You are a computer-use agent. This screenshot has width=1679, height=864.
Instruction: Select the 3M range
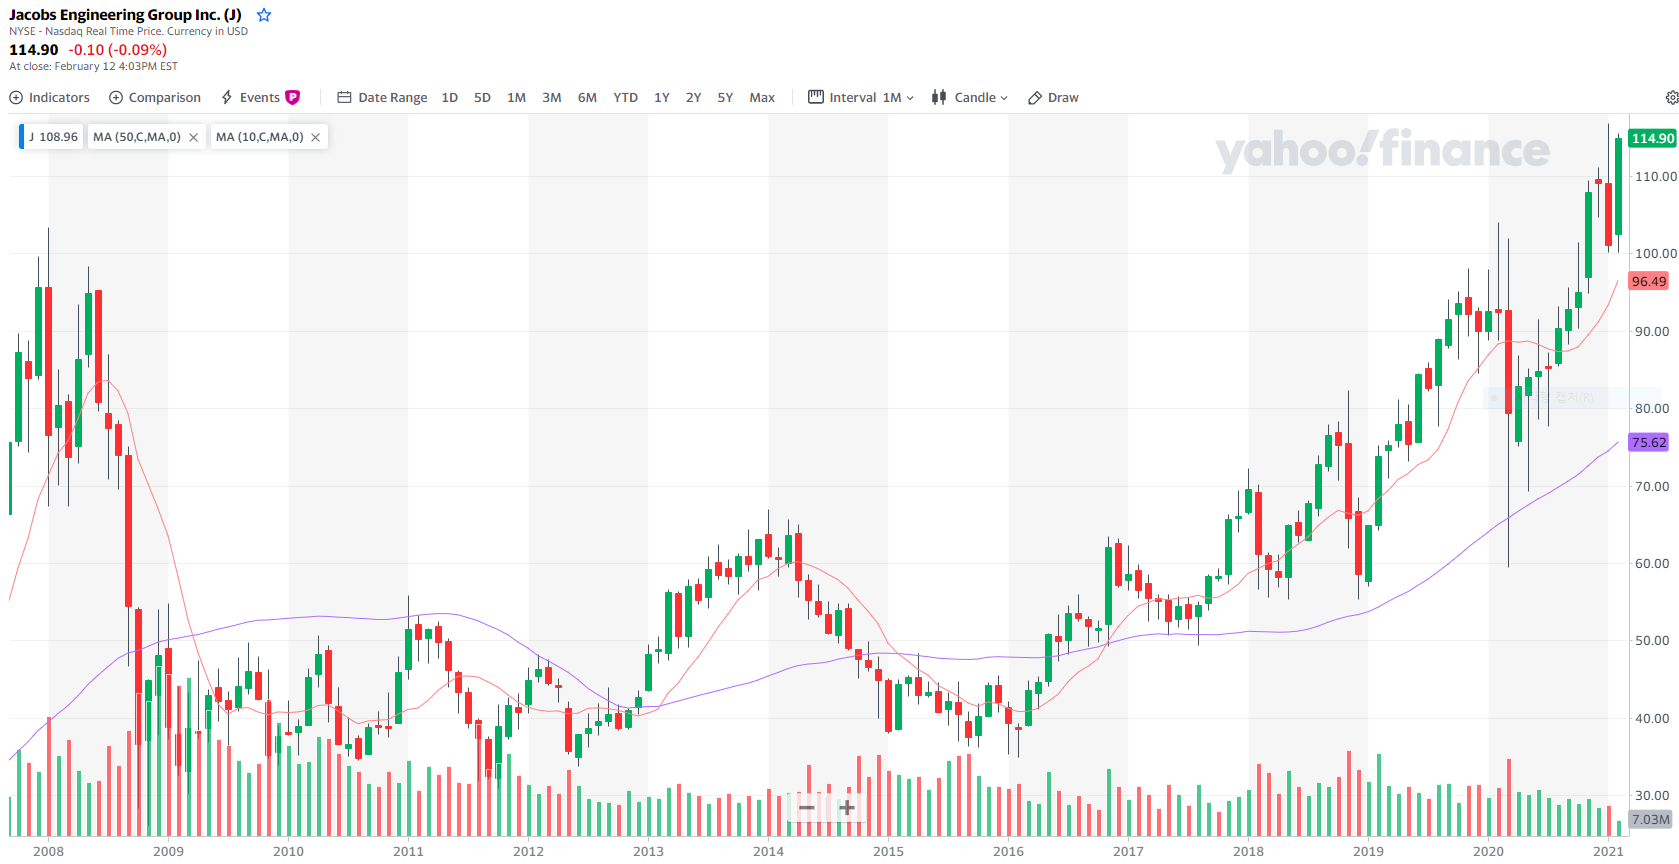point(551,97)
